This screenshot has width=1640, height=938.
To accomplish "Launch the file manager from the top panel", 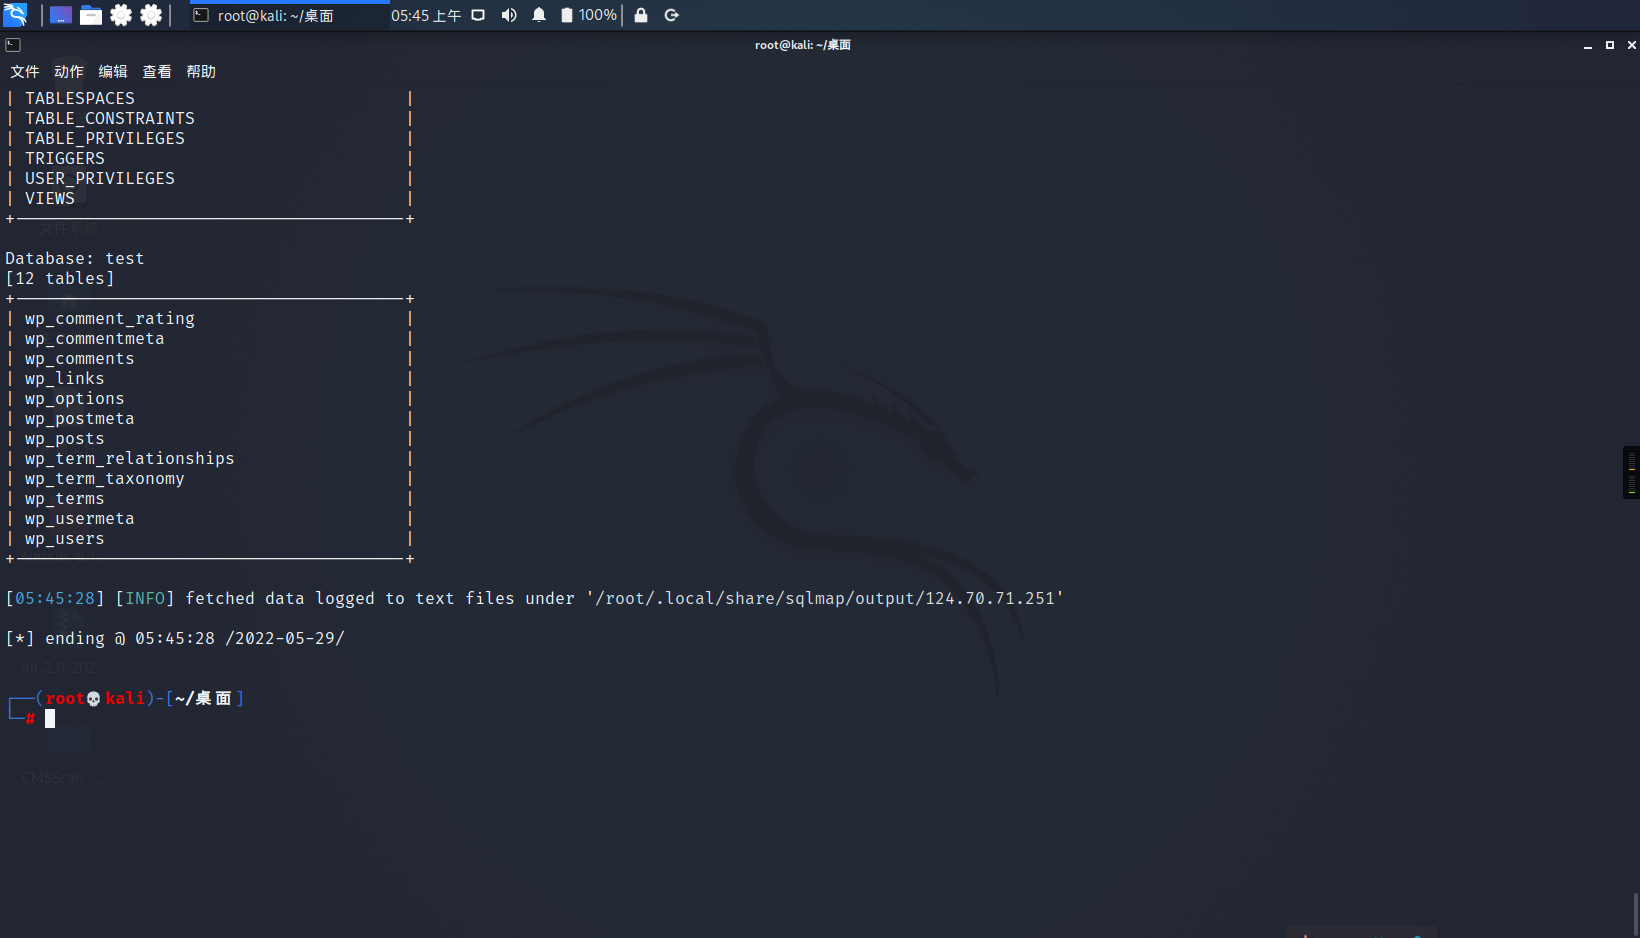I will pyautogui.click(x=90, y=14).
